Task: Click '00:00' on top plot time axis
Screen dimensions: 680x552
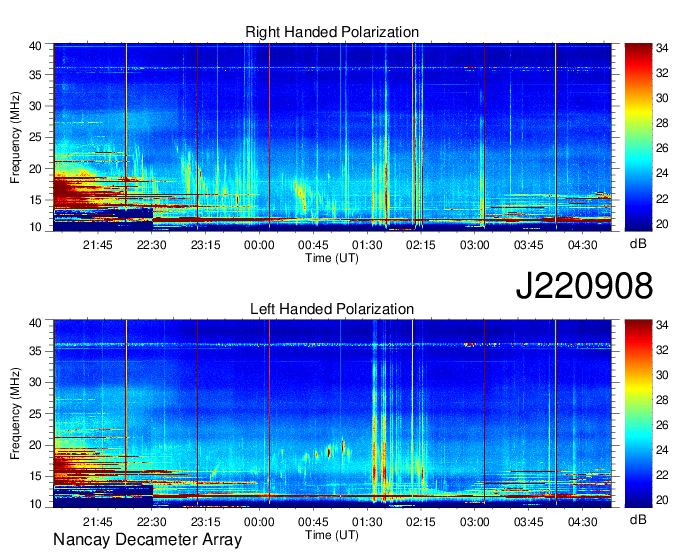Action: tap(259, 245)
